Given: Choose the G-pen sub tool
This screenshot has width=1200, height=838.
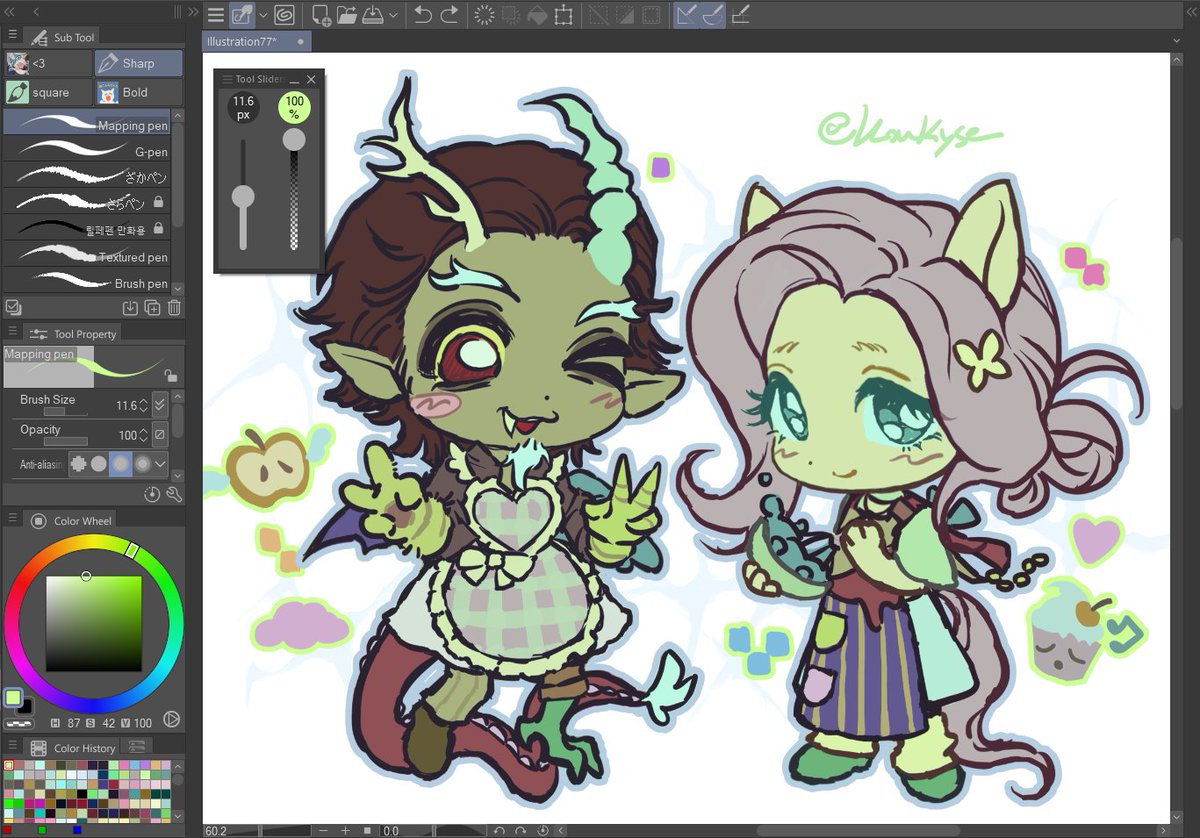Looking at the screenshot, I should coord(86,151).
